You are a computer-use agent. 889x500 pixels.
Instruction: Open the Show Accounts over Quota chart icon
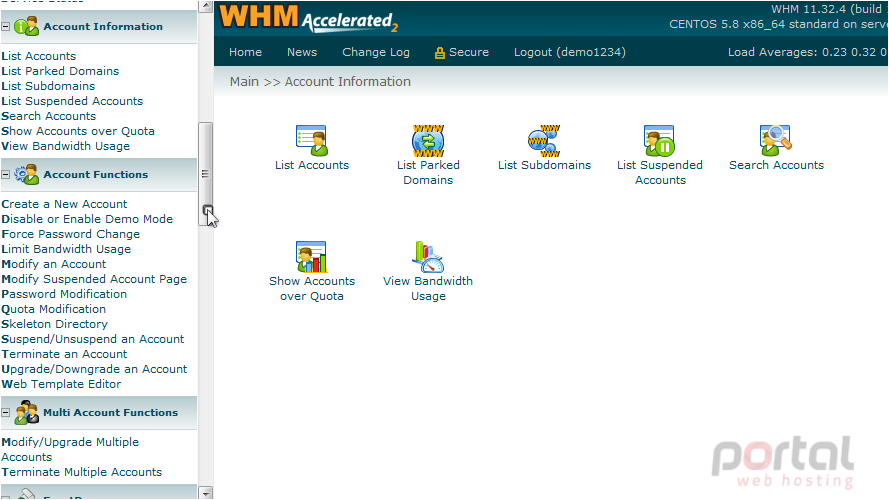click(312, 257)
